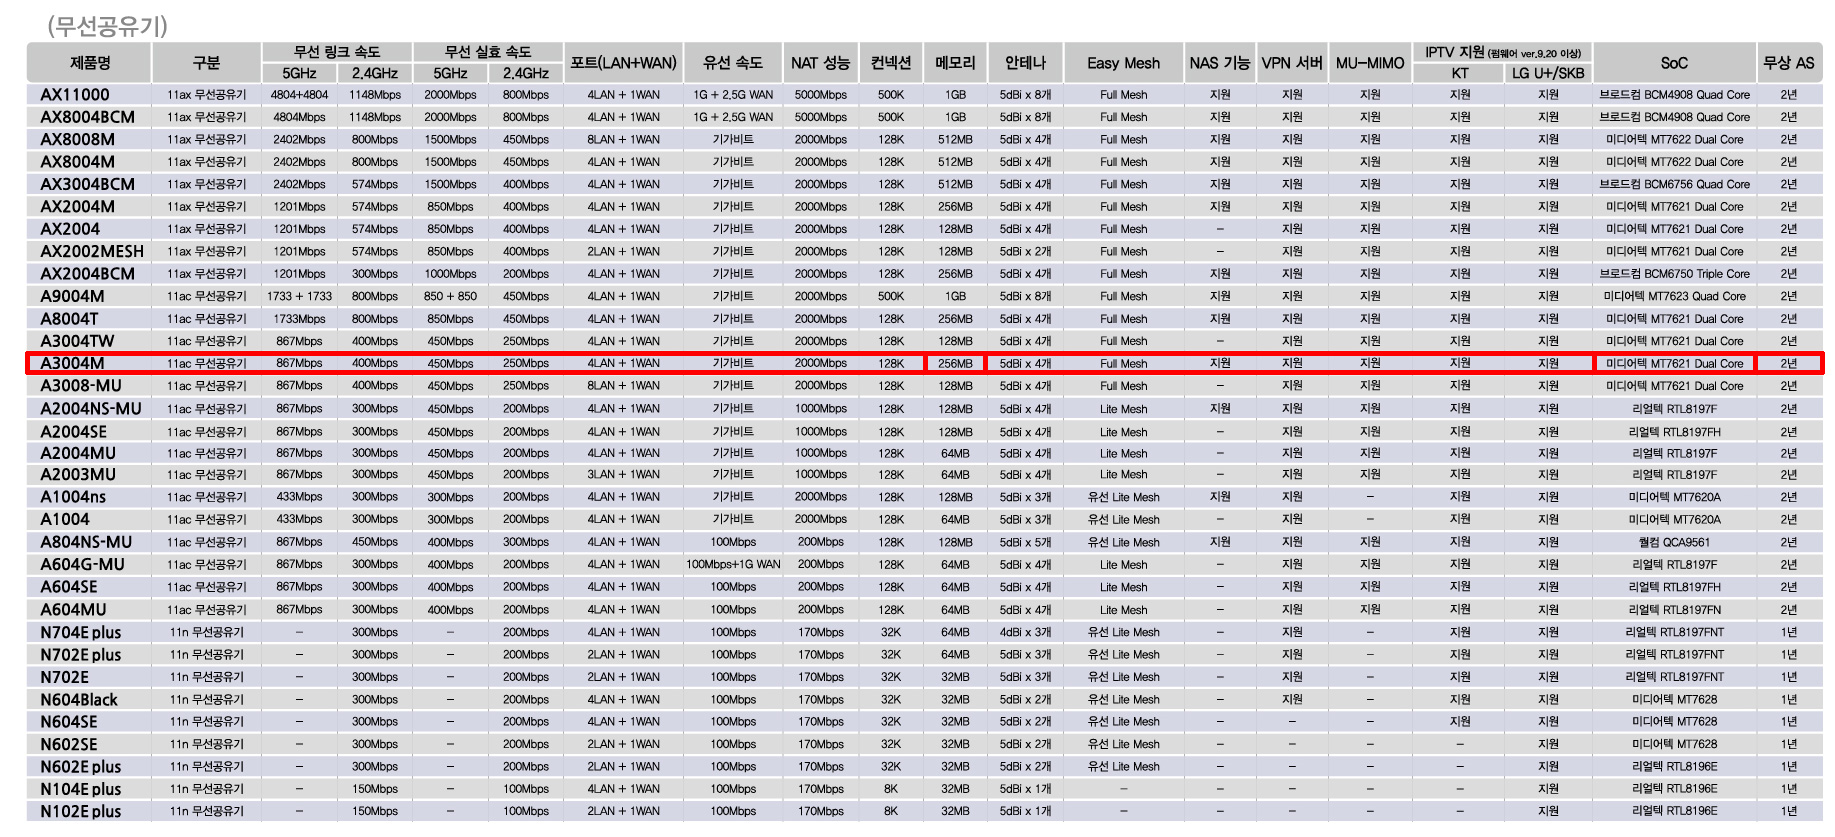Select the 256MB memory cell in A3004M row
This screenshot has width=1835, height=837.
click(955, 363)
